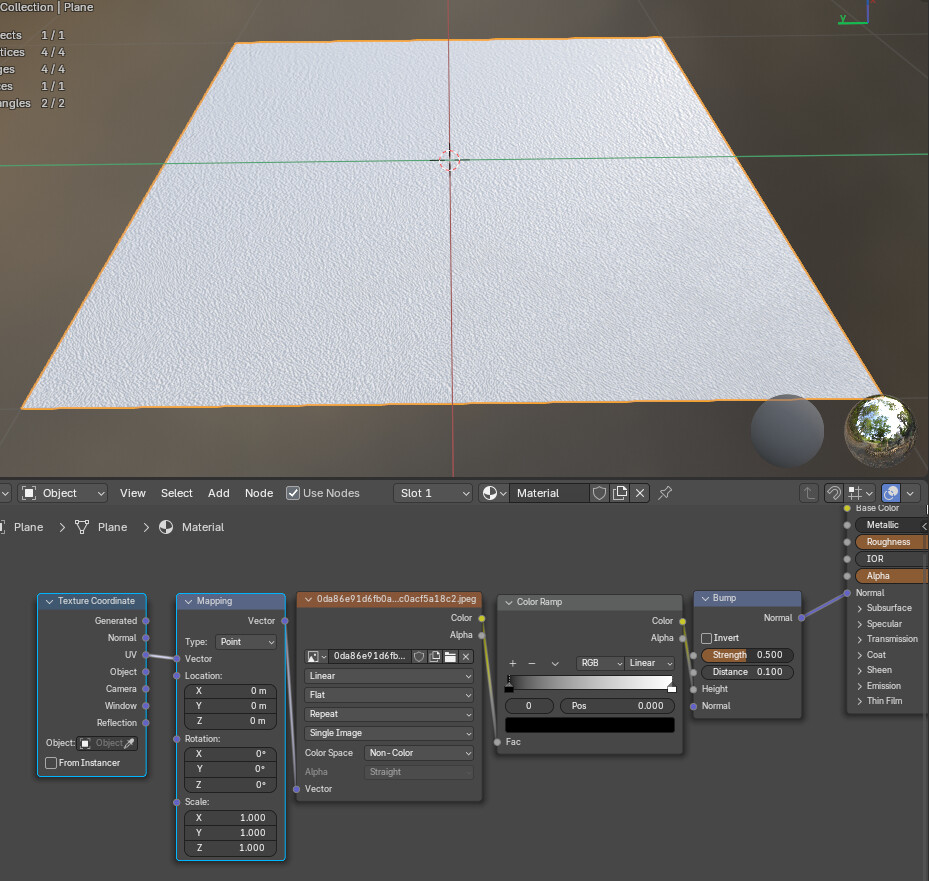This screenshot has width=929, height=881.
Task: Collapse the Mapping node
Action: click(x=188, y=601)
